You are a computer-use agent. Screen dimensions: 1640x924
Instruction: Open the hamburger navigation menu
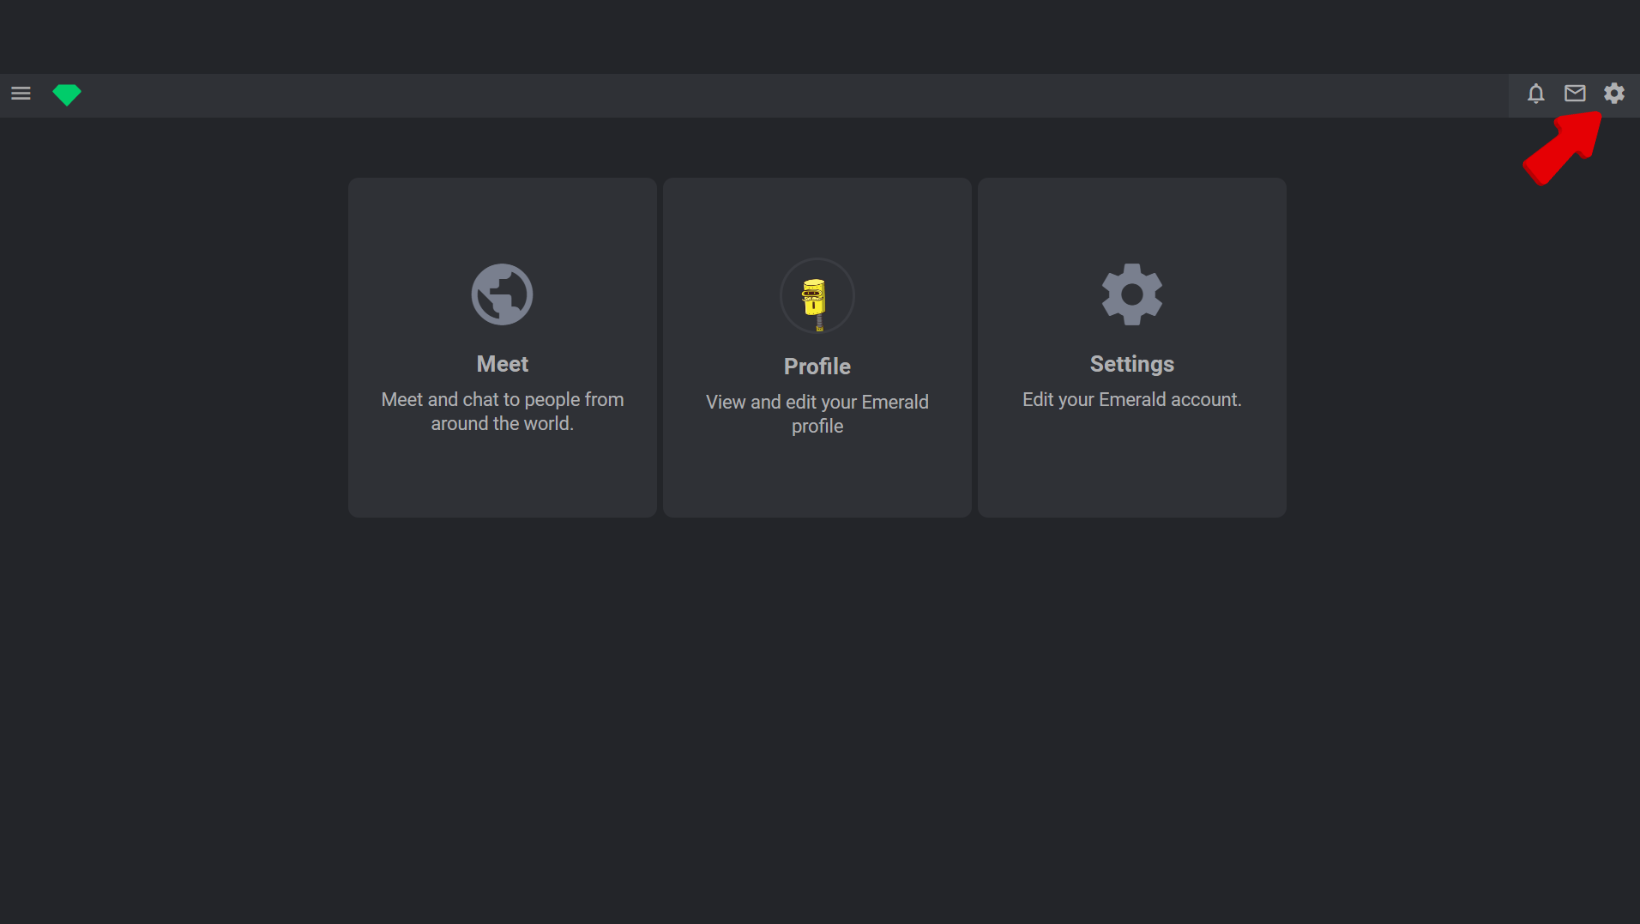point(21,94)
